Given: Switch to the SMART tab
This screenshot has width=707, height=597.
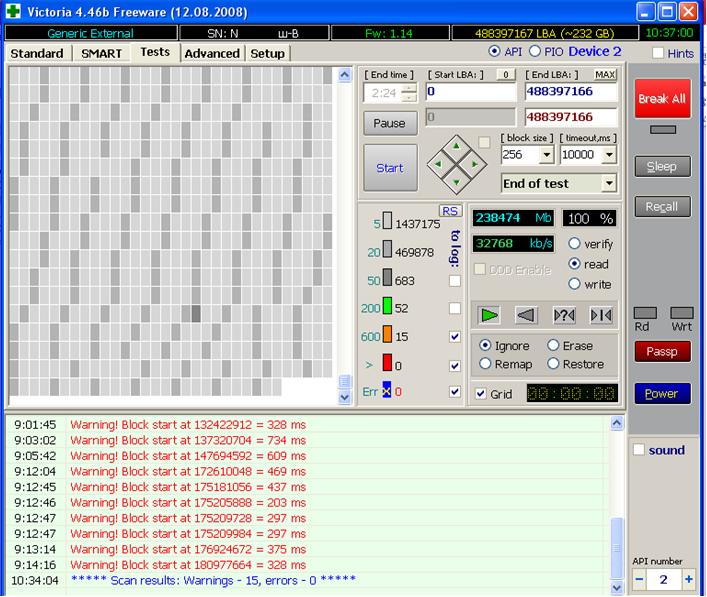Looking at the screenshot, I should [101, 53].
